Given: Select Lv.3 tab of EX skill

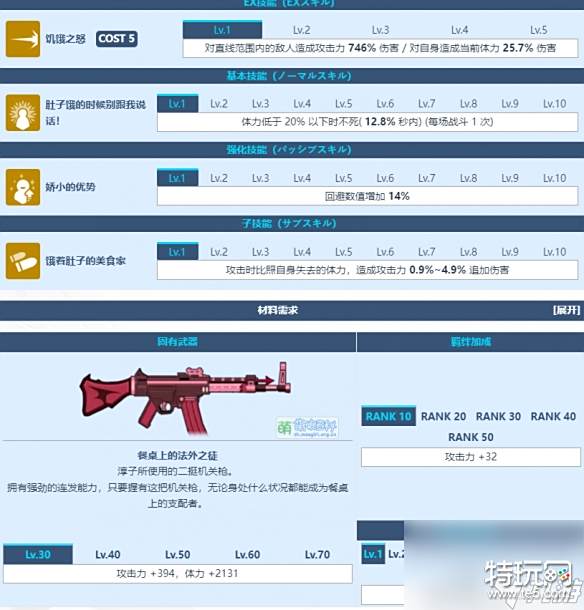Looking at the screenshot, I should point(380,30).
